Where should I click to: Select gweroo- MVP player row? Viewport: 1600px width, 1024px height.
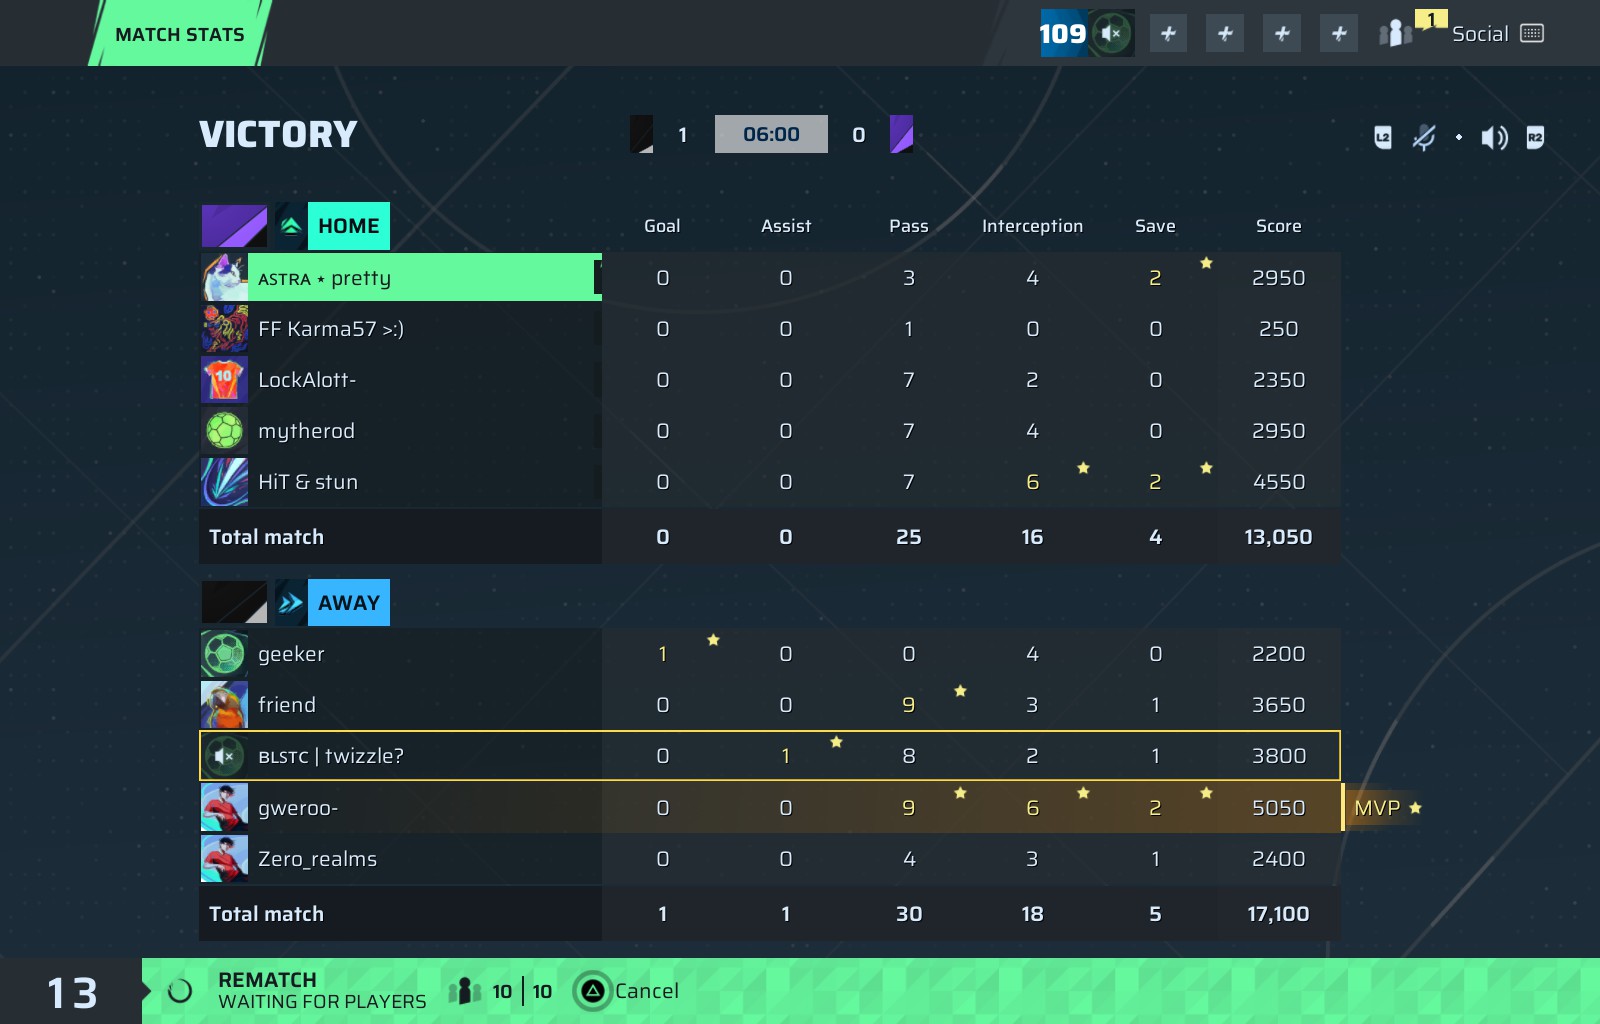coord(770,808)
